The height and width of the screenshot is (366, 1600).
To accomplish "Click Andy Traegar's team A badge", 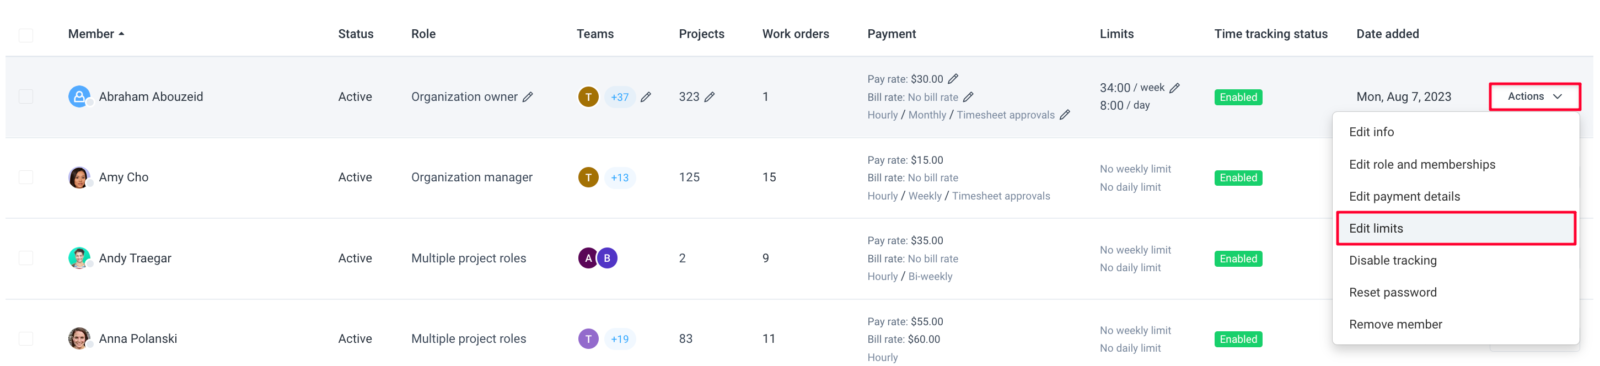I will tap(588, 258).
